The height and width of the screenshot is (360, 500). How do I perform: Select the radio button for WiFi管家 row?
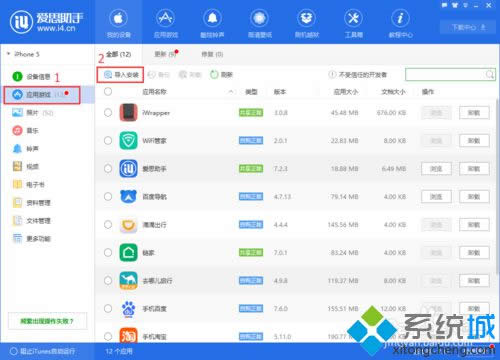pyautogui.click(x=108, y=141)
